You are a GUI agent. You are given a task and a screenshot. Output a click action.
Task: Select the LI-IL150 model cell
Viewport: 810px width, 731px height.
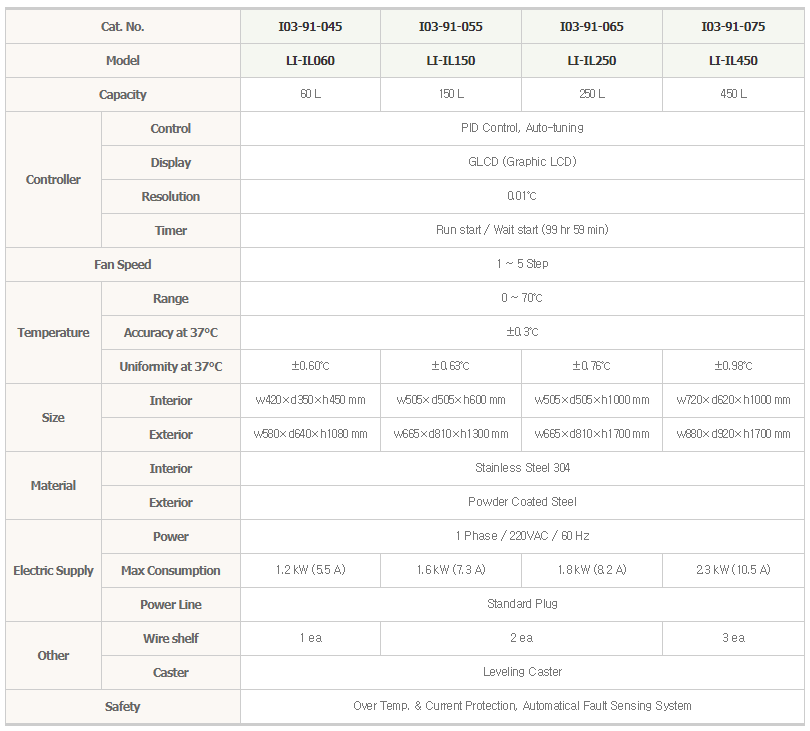point(450,60)
